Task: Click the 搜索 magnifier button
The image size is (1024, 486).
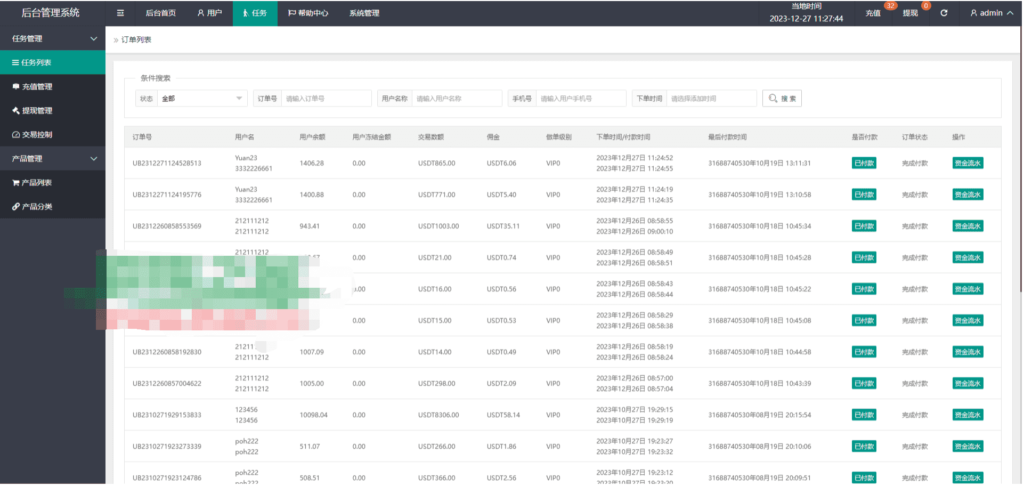Action: 782,98
